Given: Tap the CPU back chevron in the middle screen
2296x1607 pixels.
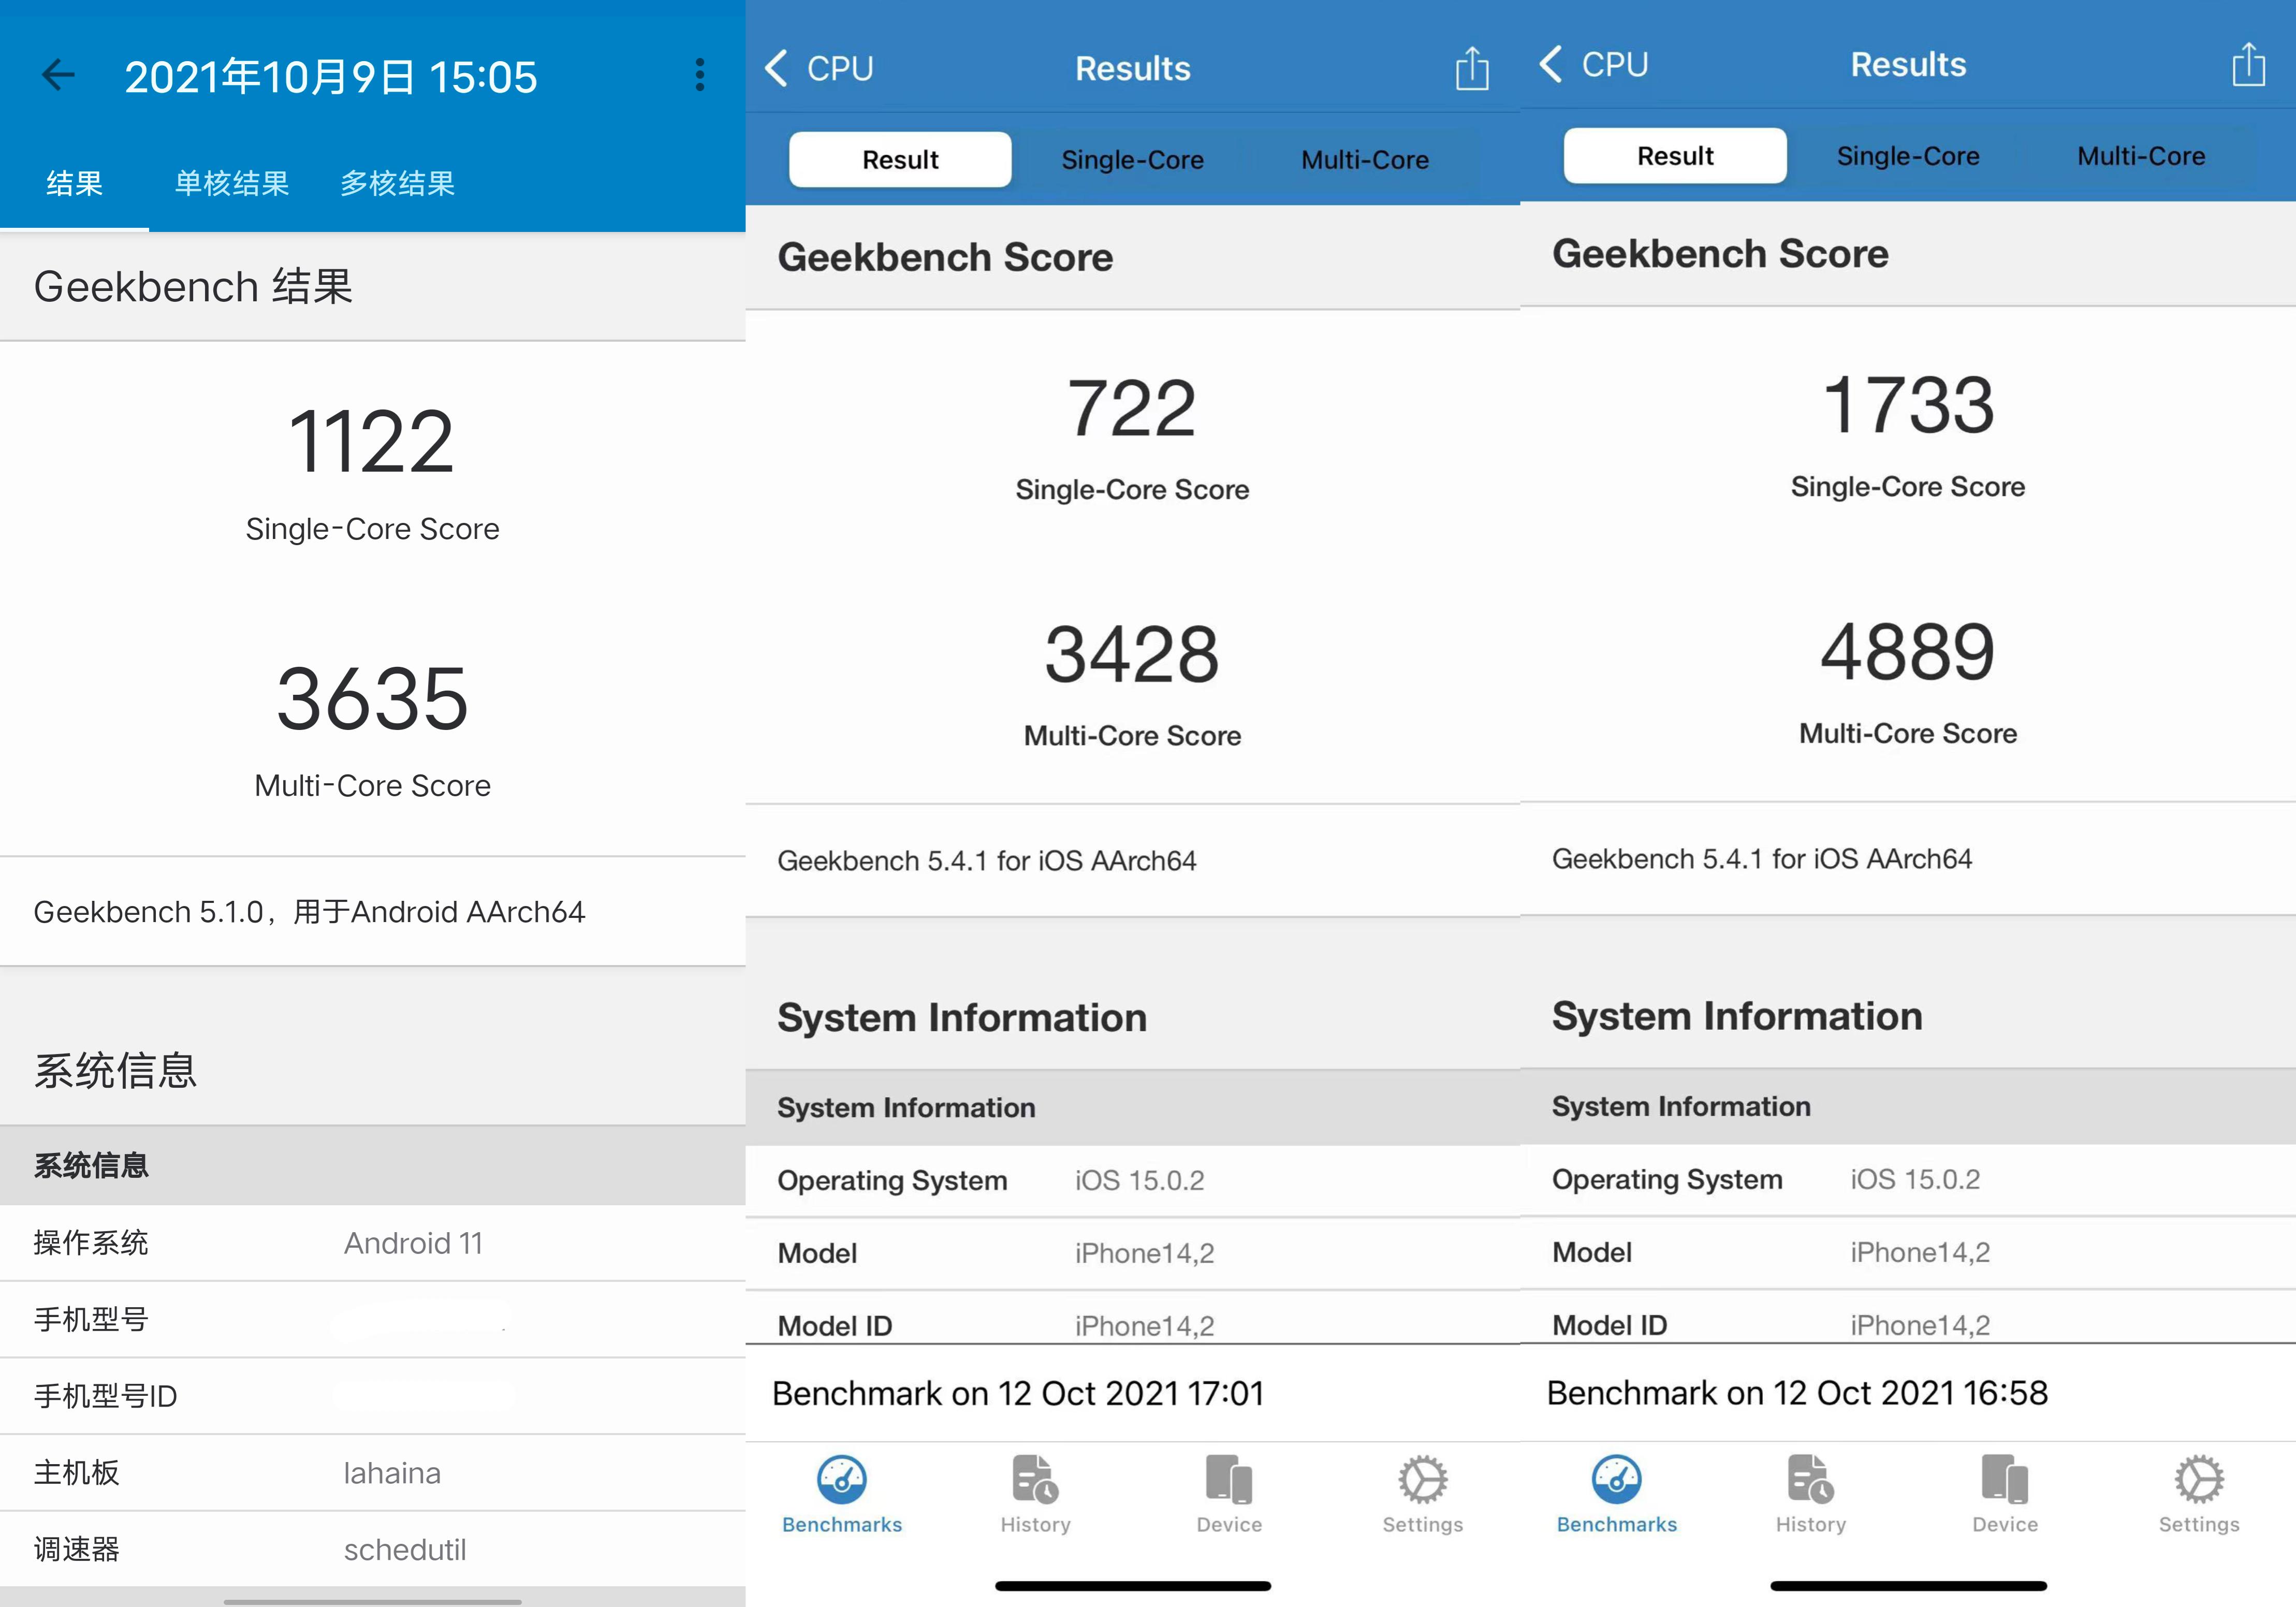Looking at the screenshot, I should click(x=776, y=68).
